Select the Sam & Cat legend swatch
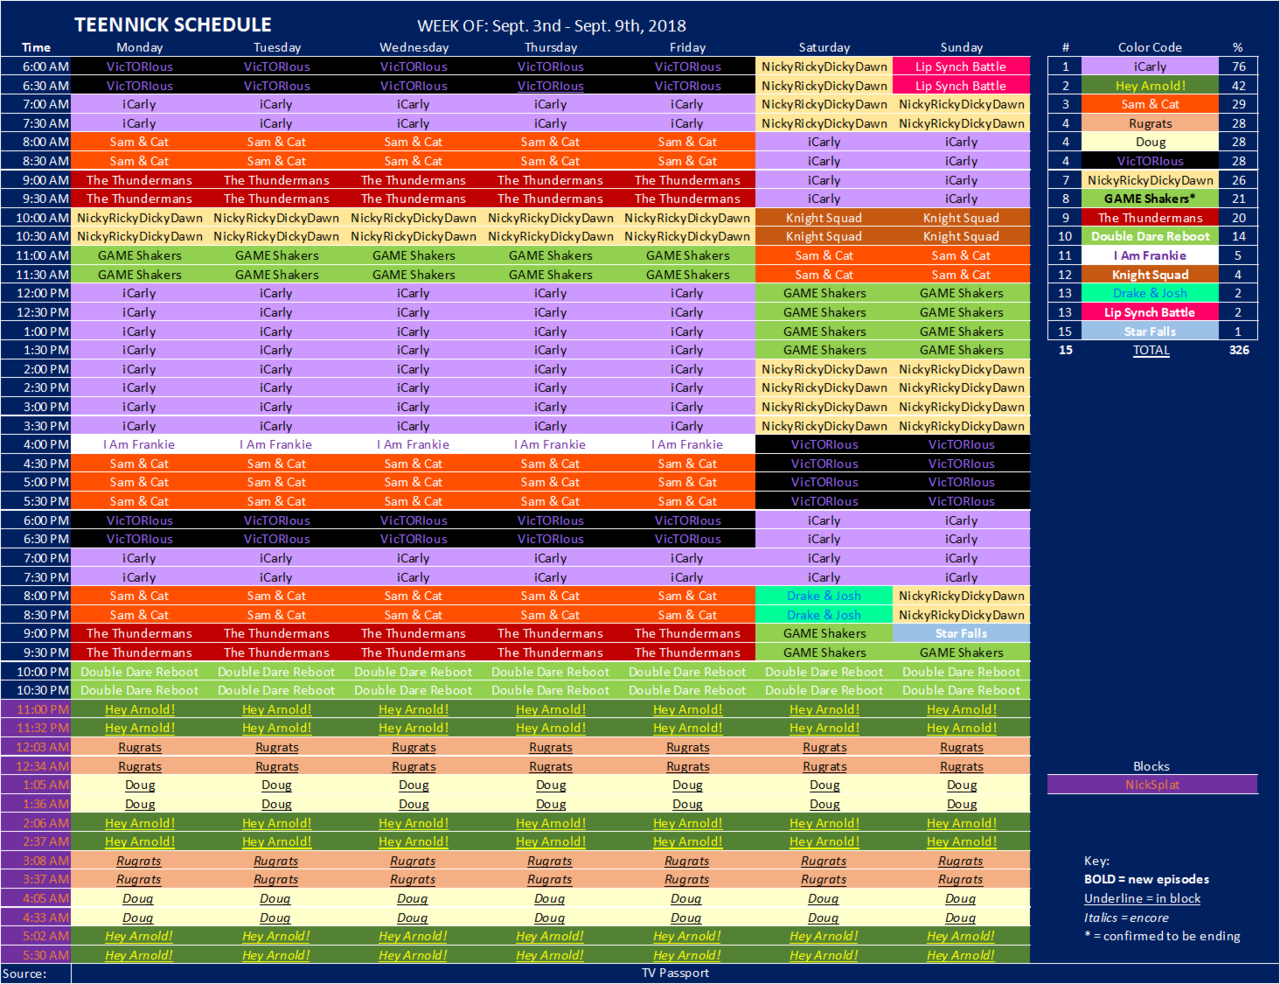 coord(1150,104)
